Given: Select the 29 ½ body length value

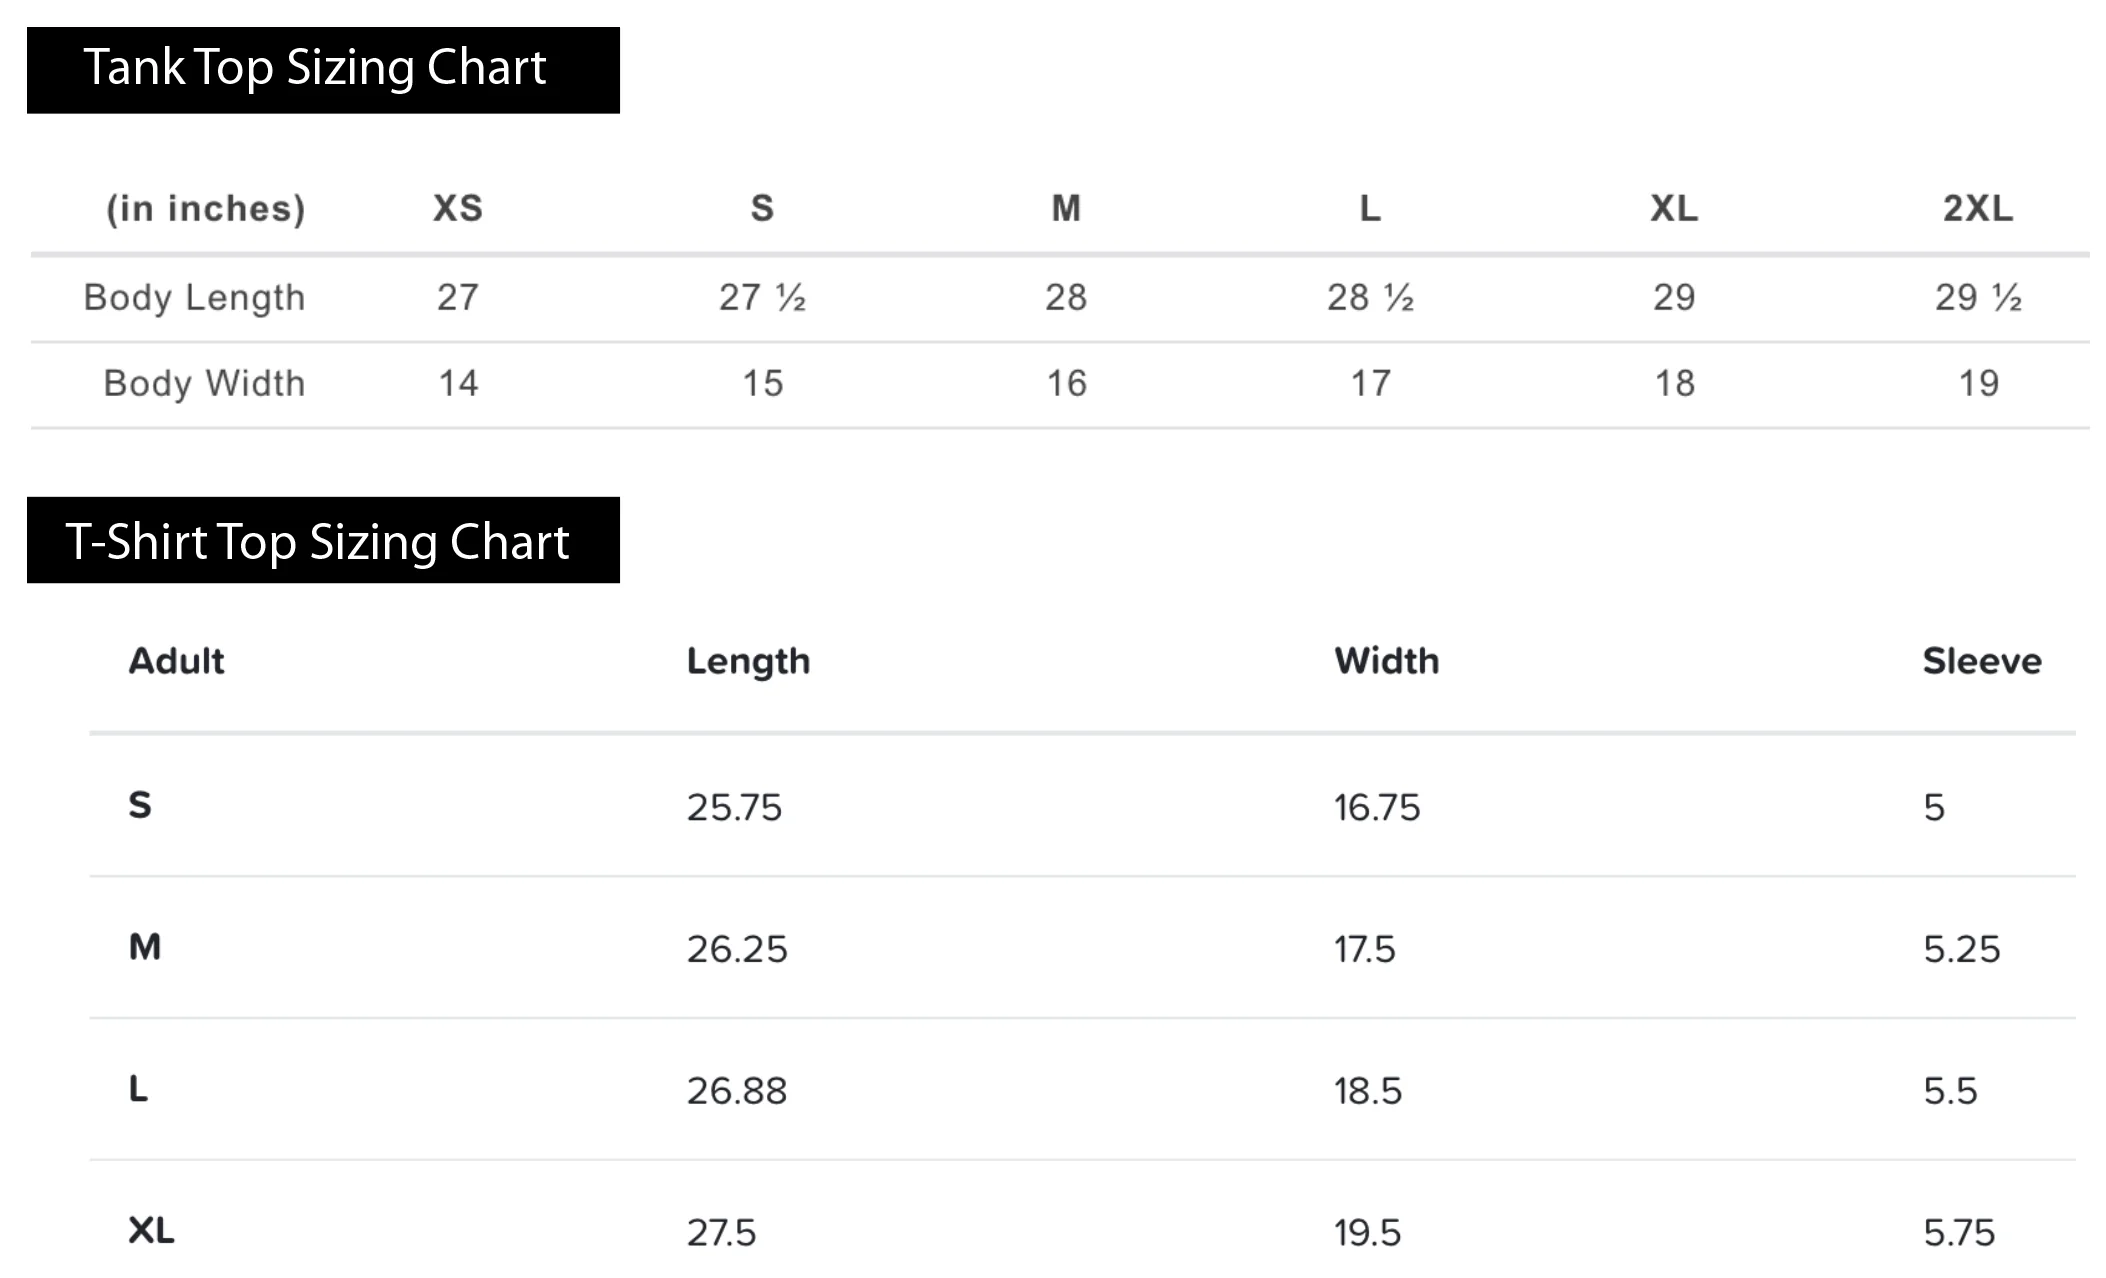Looking at the screenshot, I should click(1978, 297).
